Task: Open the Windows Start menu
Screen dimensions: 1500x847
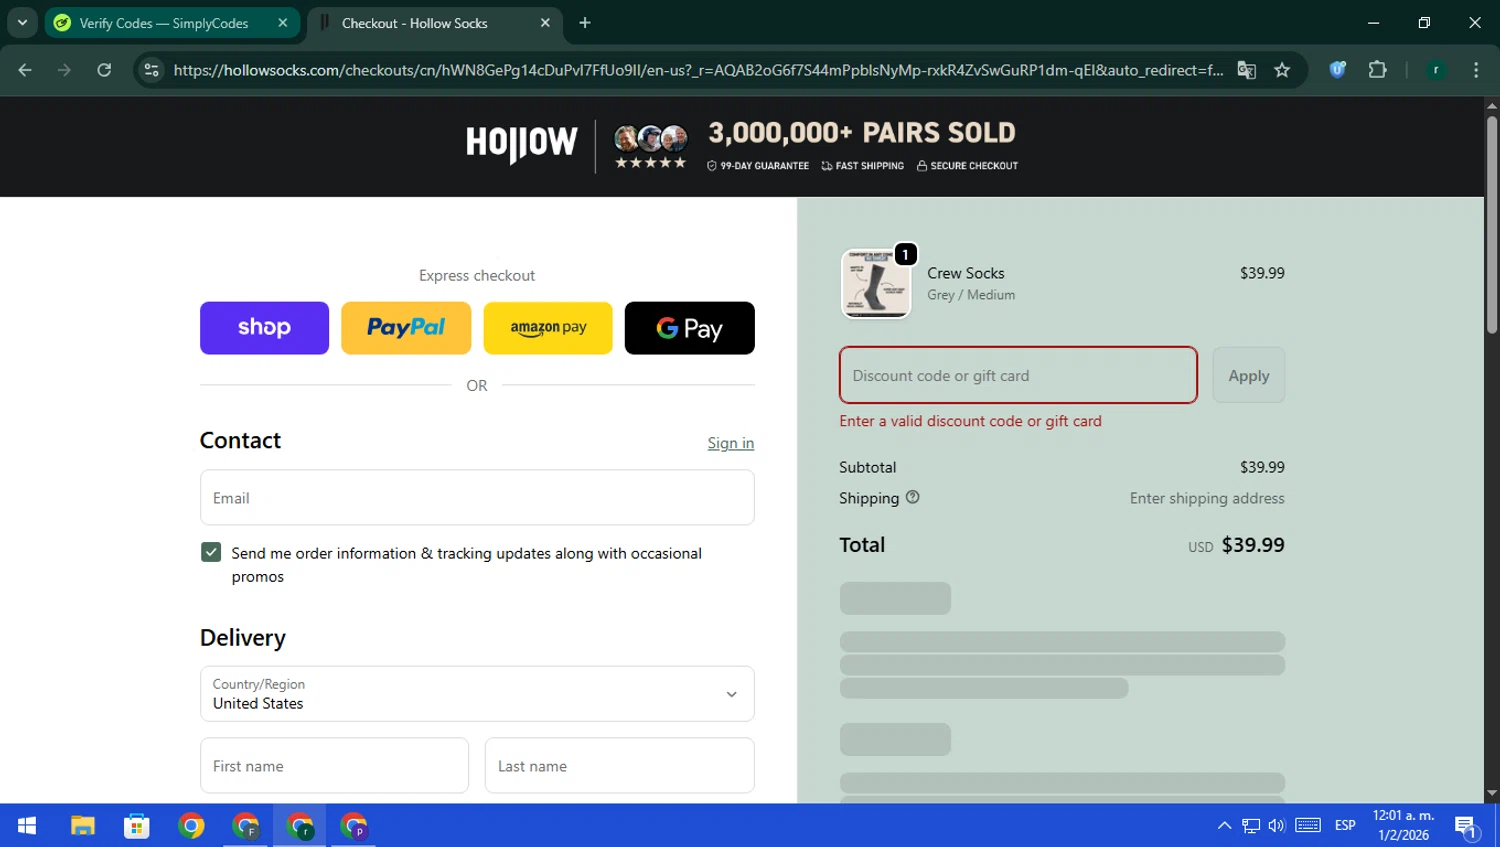Action: [27, 826]
